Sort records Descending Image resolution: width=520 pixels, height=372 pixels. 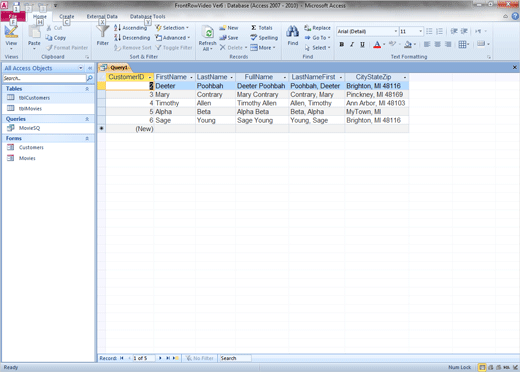[x=132, y=38]
